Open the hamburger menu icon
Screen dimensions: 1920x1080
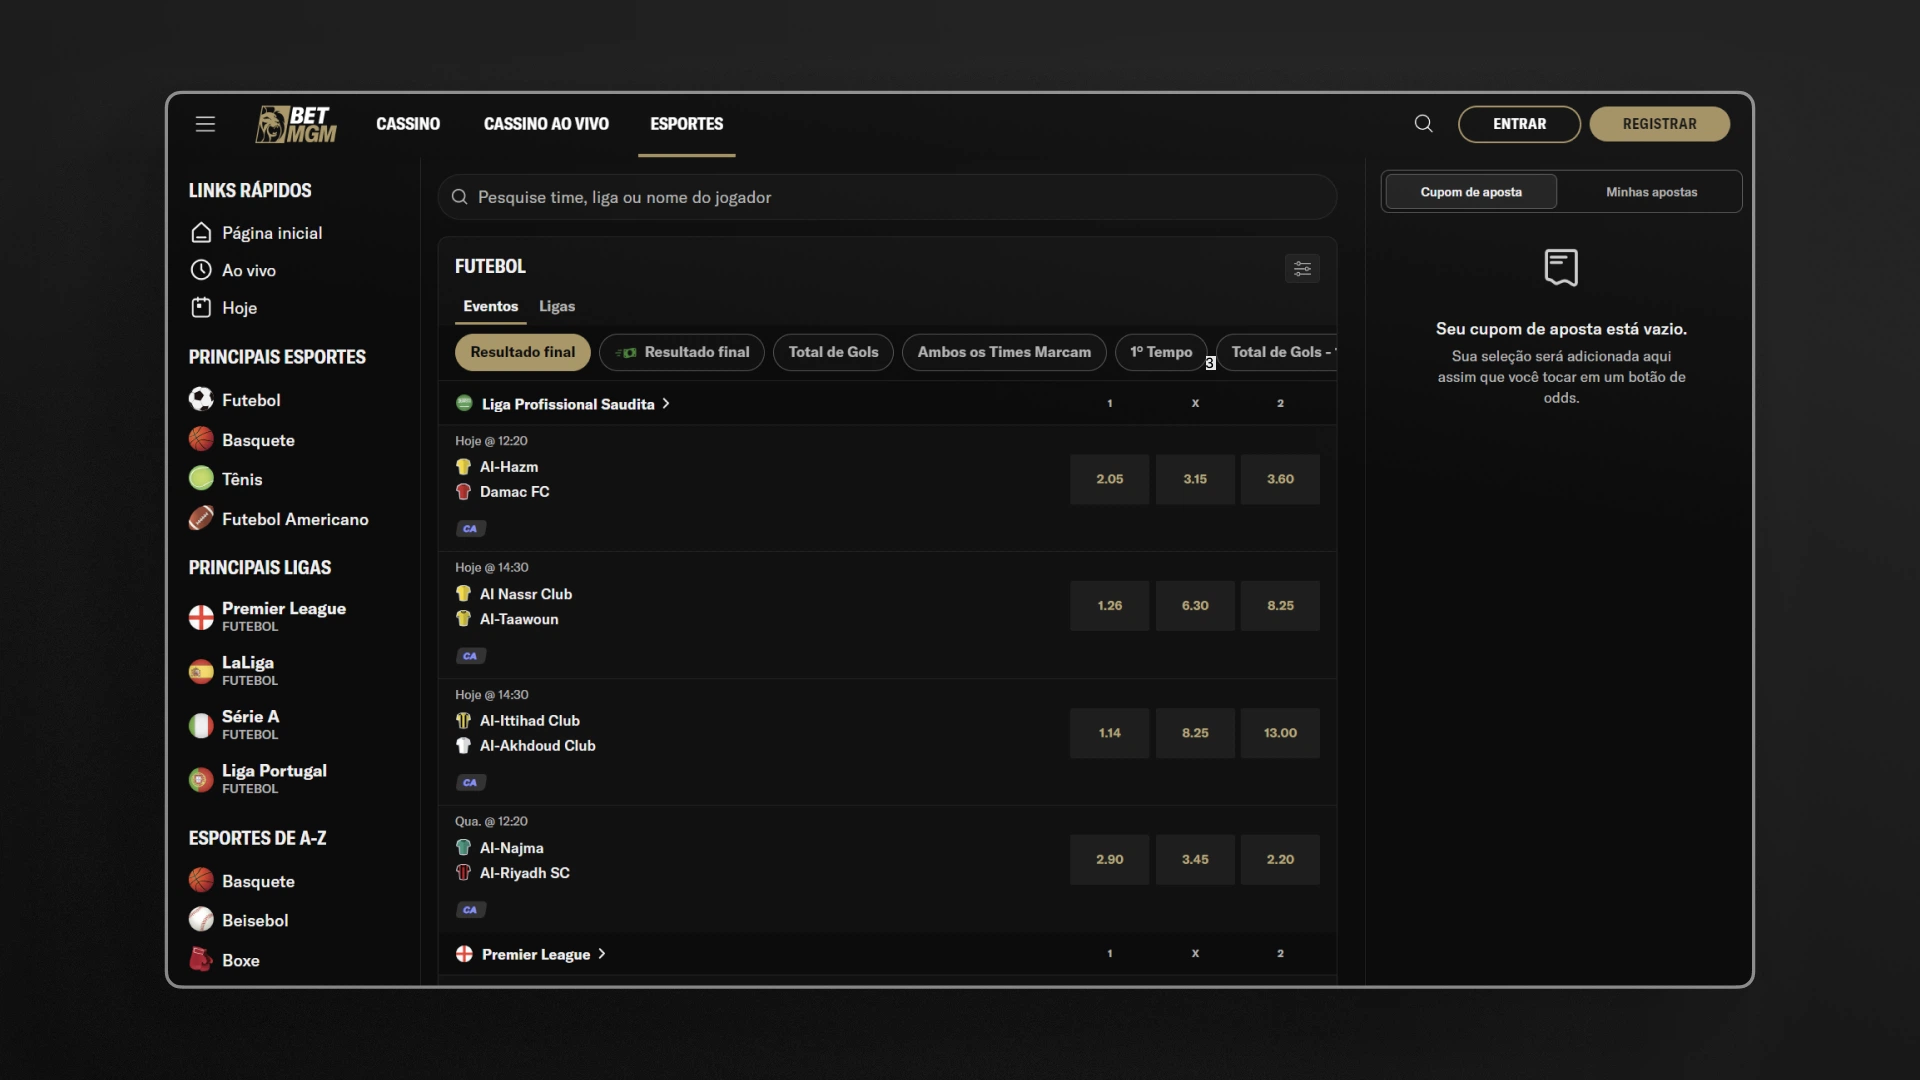pos(205,124)
